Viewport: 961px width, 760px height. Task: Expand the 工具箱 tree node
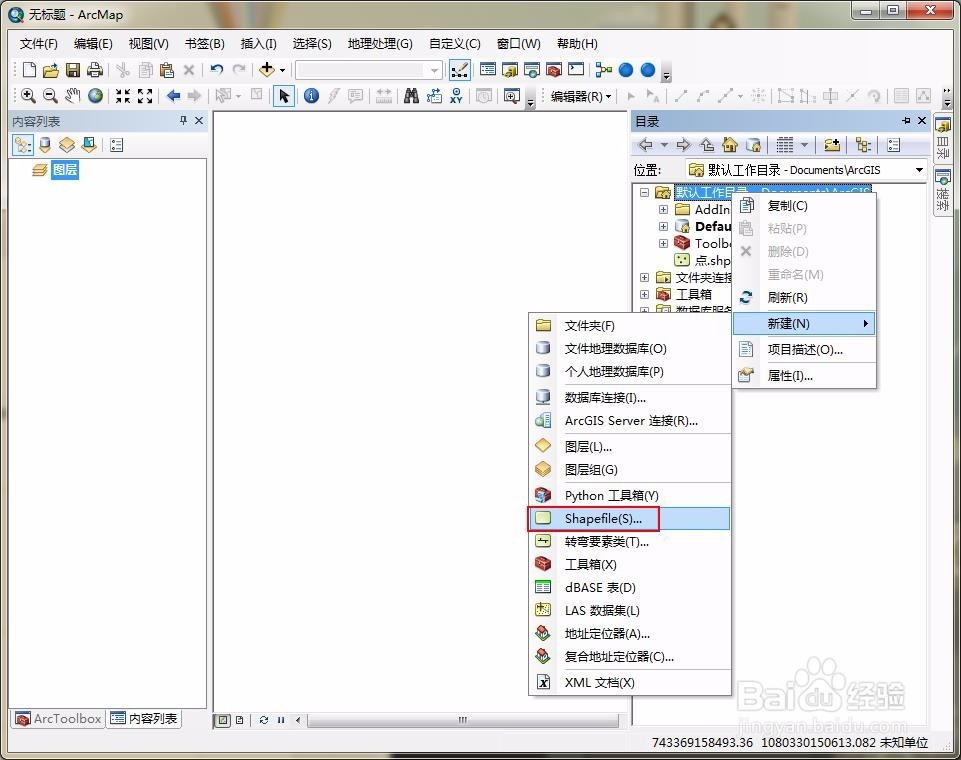pyautogui.click(x=644, y=295)
